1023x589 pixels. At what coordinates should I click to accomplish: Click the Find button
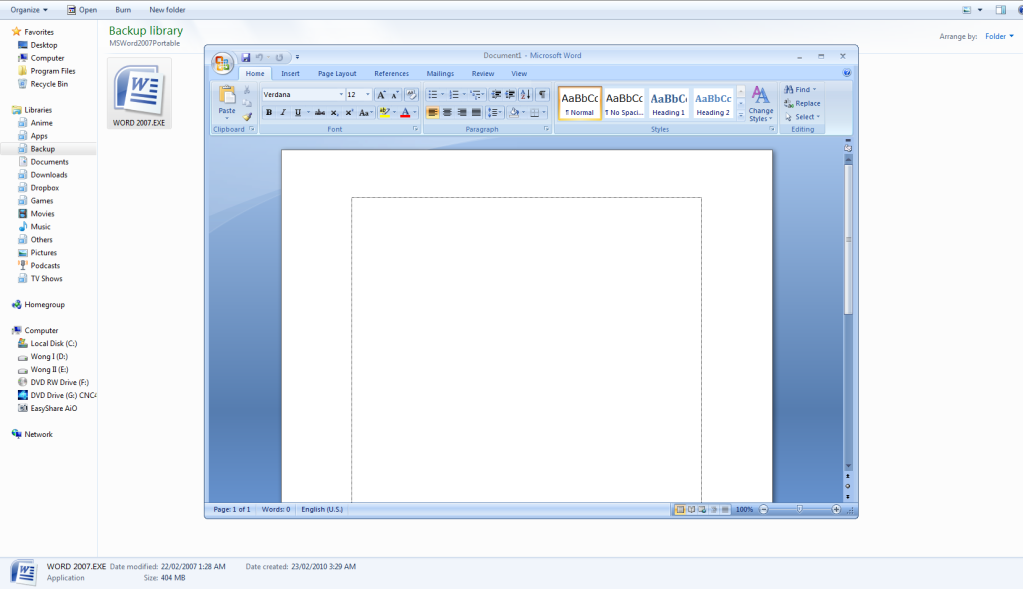point(801,89)
